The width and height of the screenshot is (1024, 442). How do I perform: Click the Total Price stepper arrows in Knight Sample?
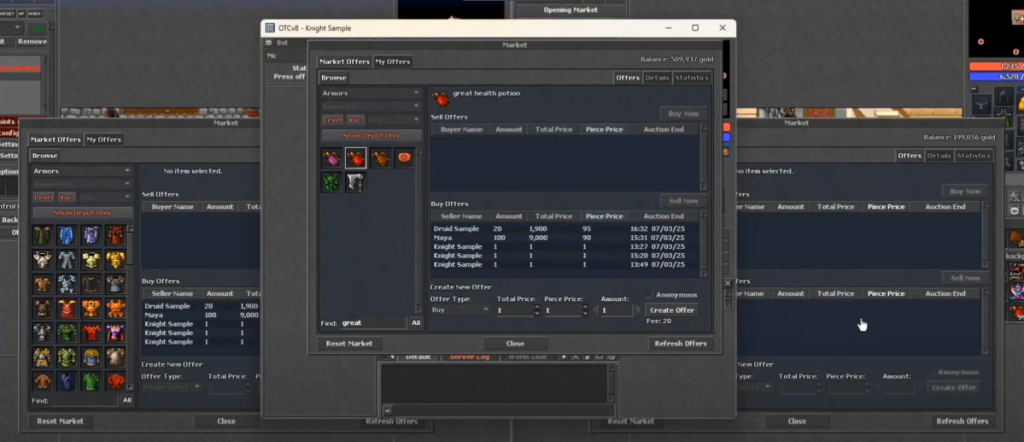(537, 310)
